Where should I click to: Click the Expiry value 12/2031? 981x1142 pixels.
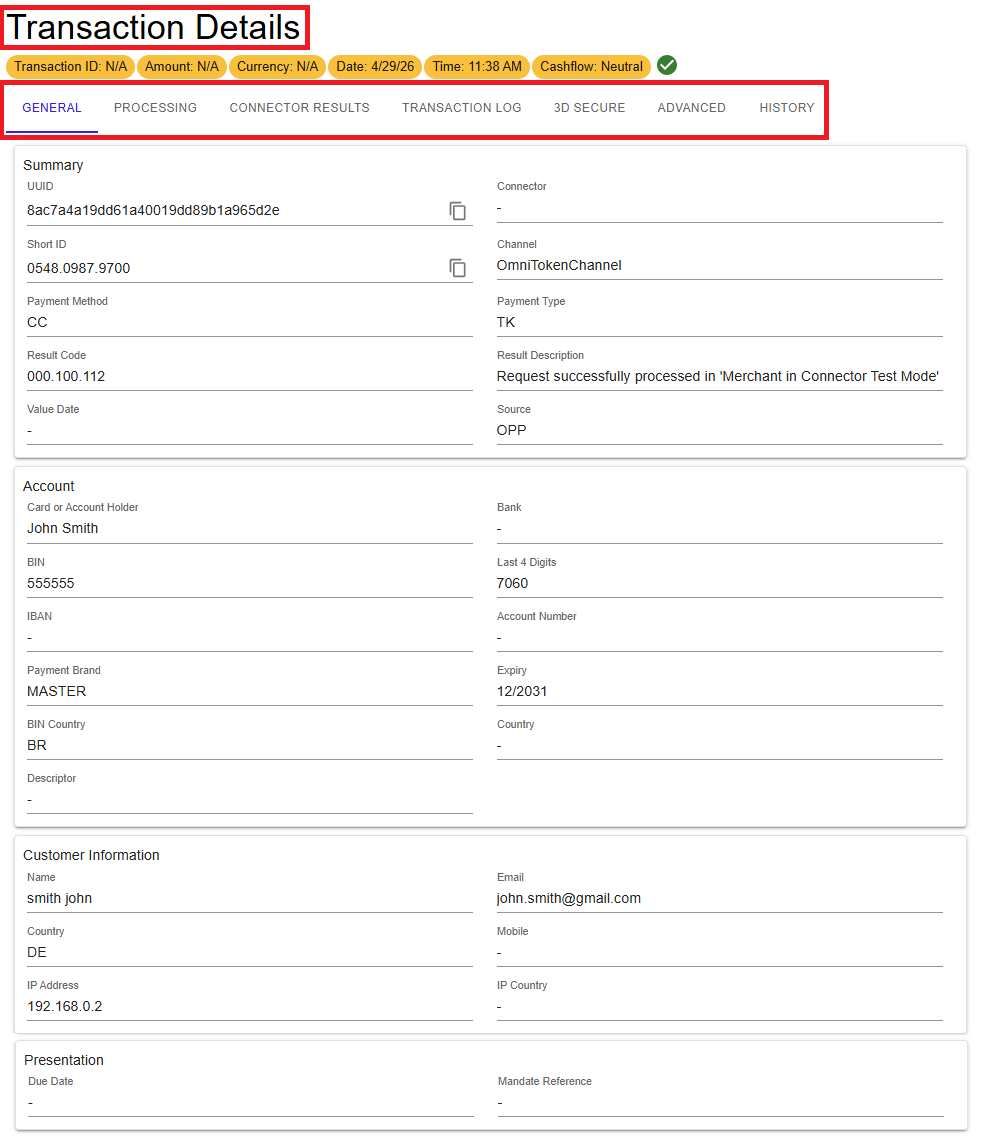pyautogui.click(x=521, y=691)
